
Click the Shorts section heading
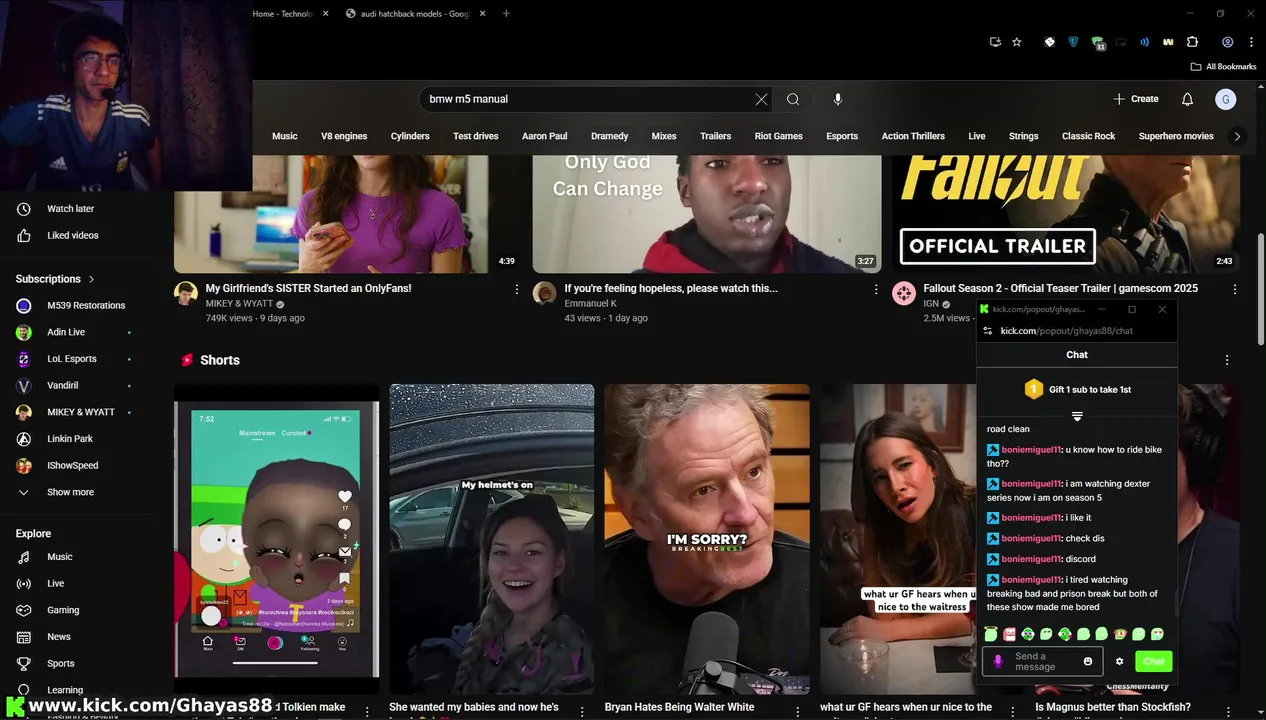click(220, 360)
